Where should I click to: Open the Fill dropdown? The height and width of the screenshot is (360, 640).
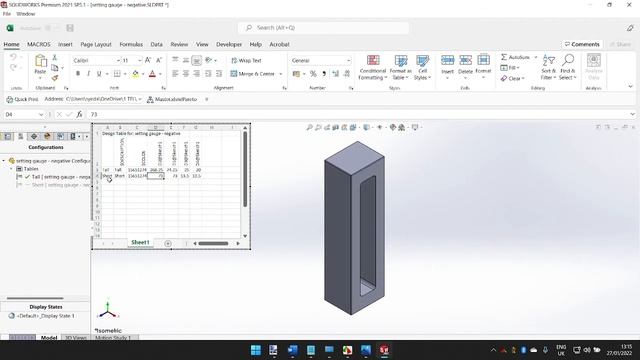[510, 68]
